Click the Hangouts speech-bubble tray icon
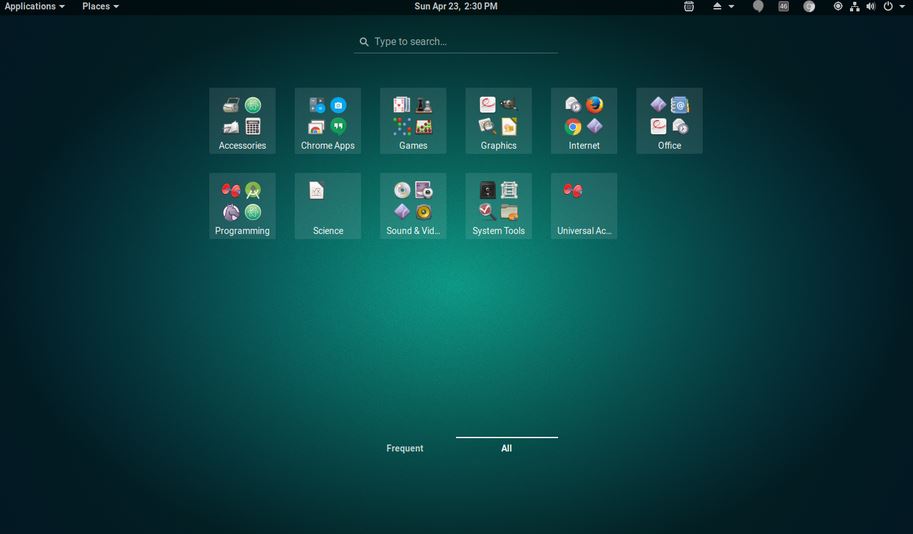 coord(758,6)
